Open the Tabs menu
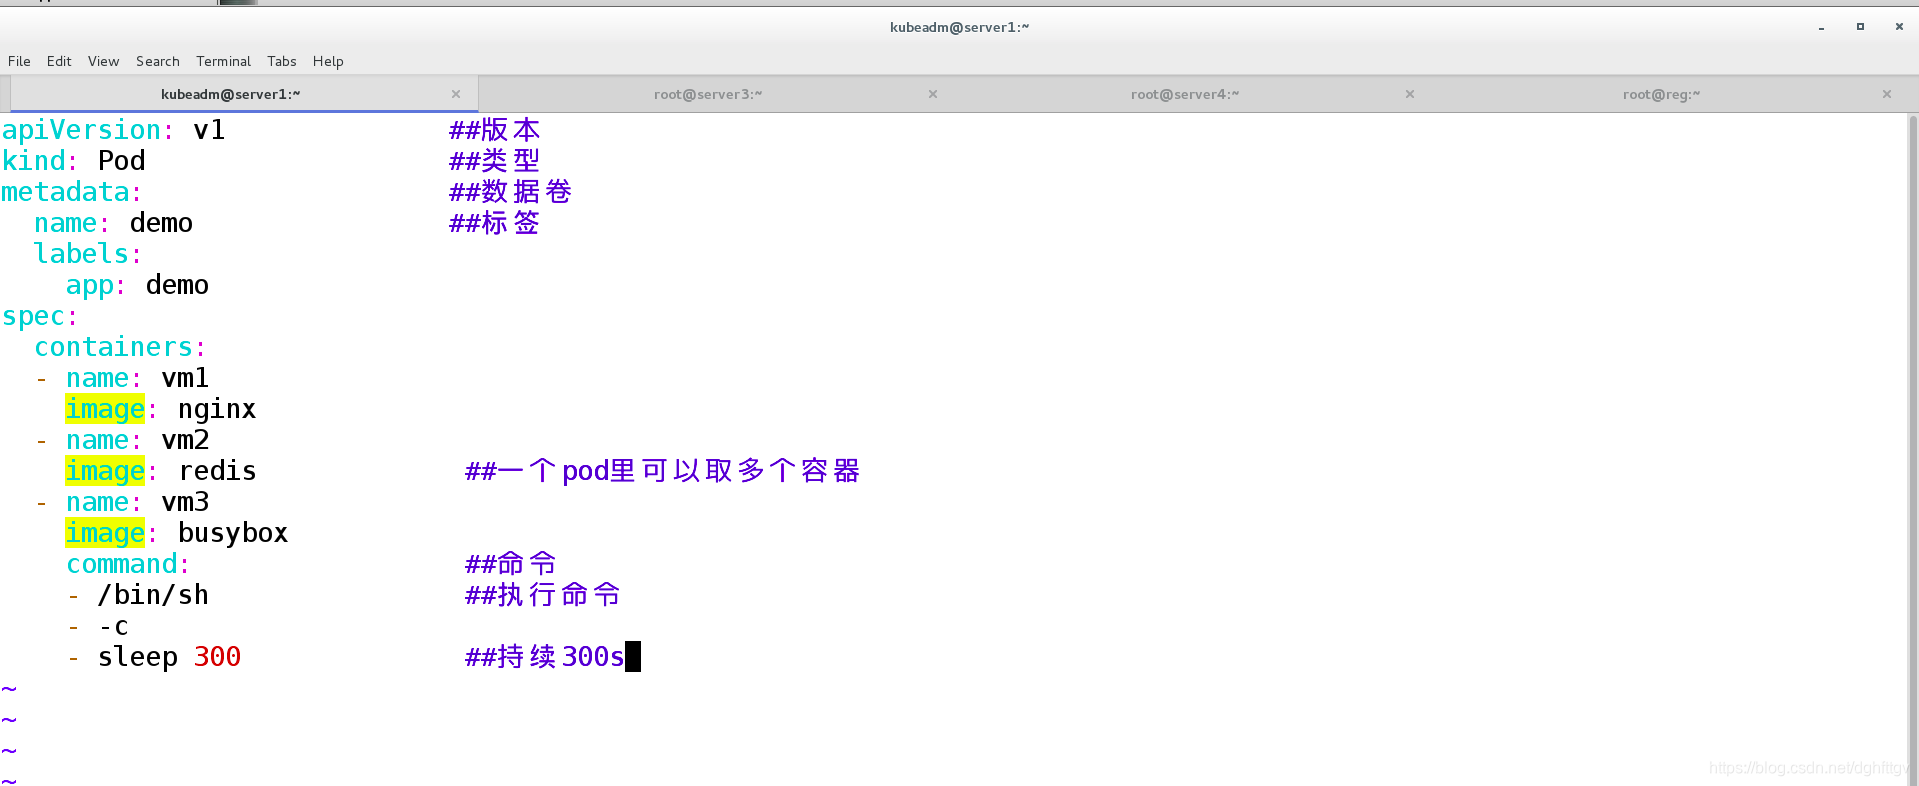Screen dimensions: 1919x786 coord(282,61)
